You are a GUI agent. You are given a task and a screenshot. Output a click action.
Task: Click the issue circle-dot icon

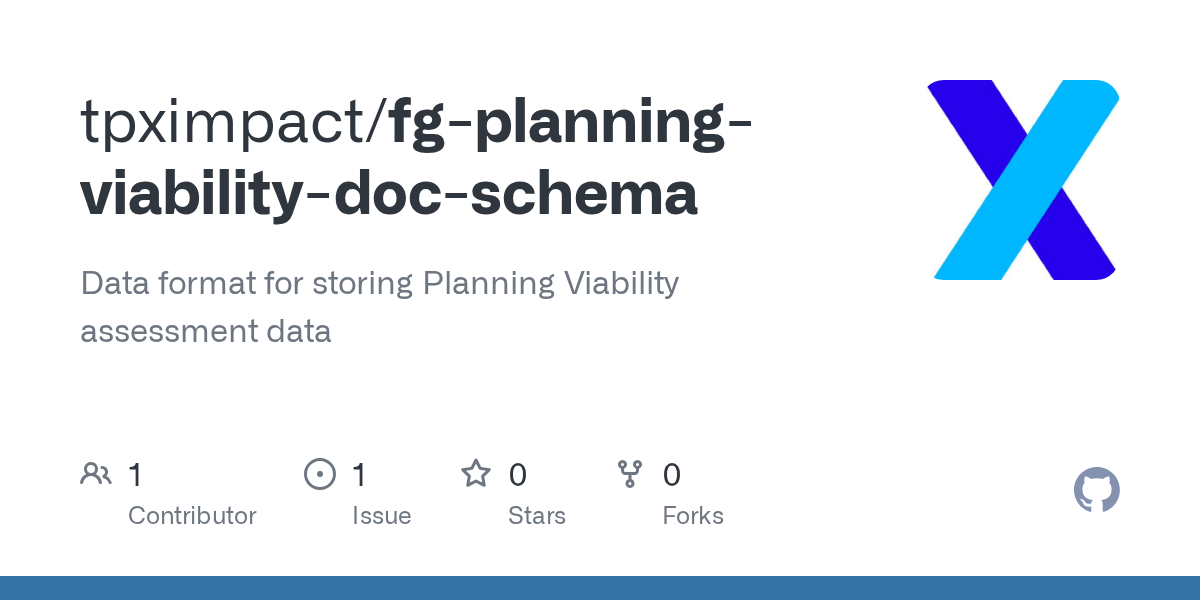(320, 474)
